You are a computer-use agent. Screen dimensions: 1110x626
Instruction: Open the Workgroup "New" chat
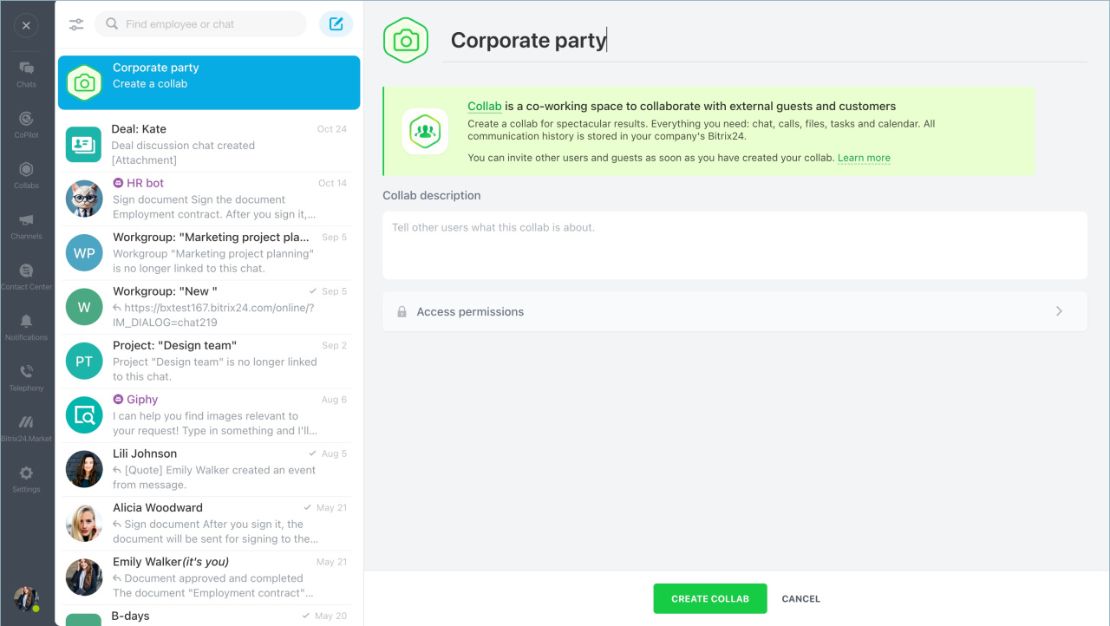click(x=209, y=307)
